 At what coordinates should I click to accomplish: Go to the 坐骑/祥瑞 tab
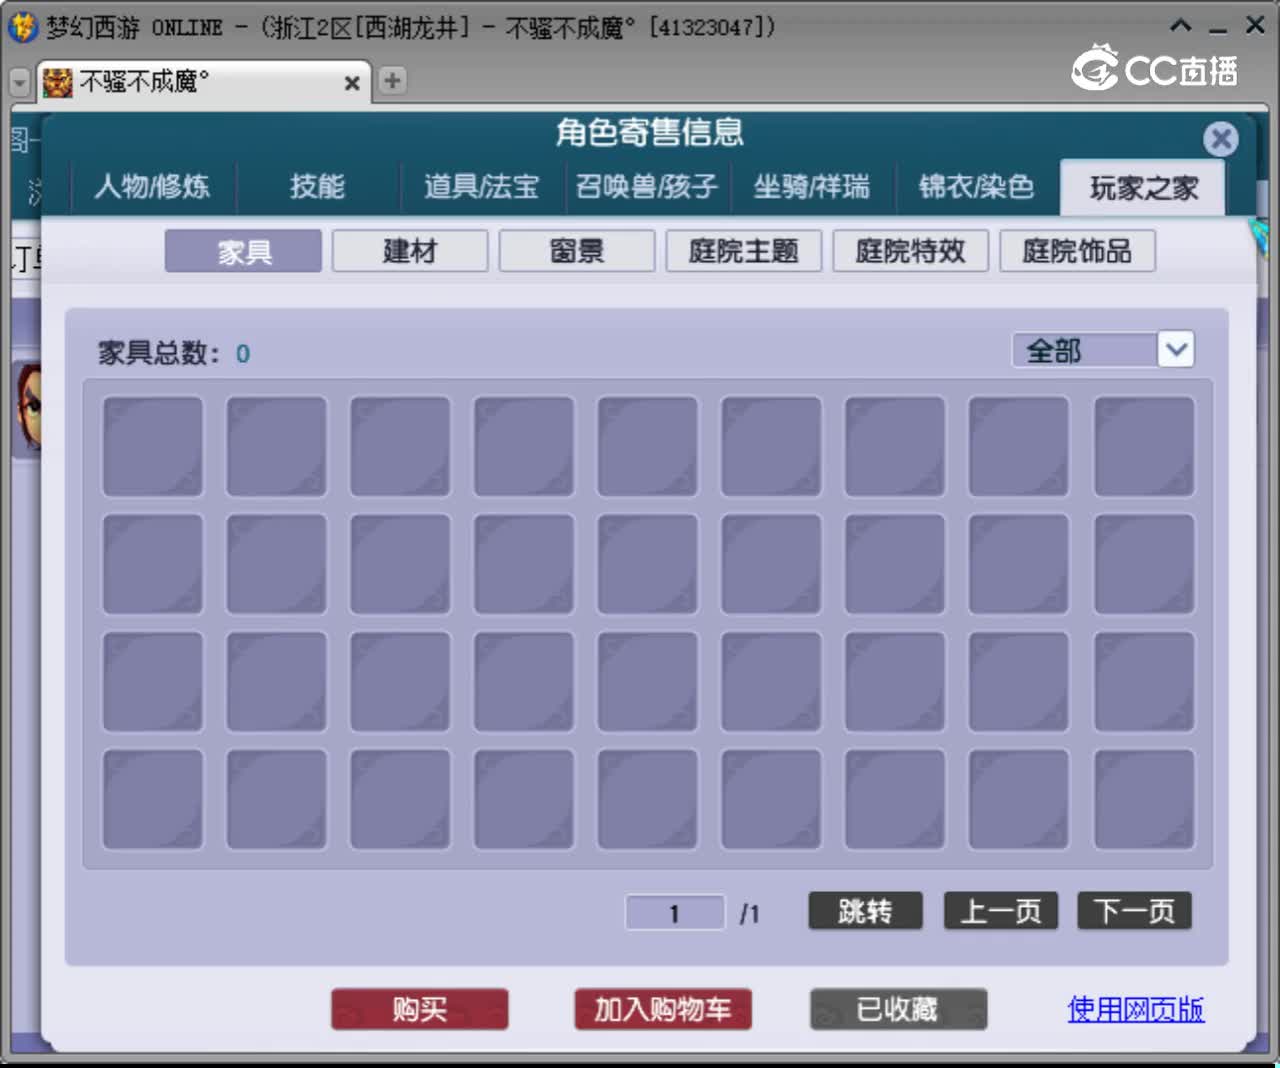point(812,187)
